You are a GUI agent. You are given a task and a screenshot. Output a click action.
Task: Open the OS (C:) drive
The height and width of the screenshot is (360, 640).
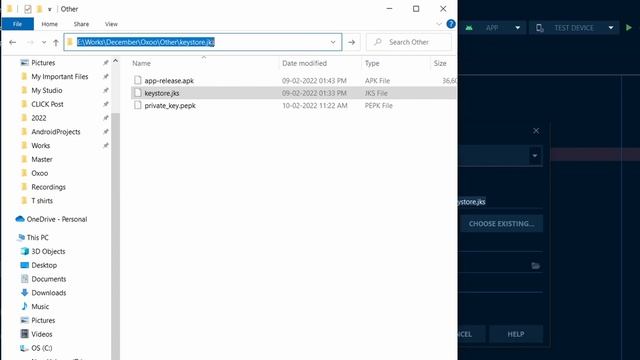coord(42,348)
